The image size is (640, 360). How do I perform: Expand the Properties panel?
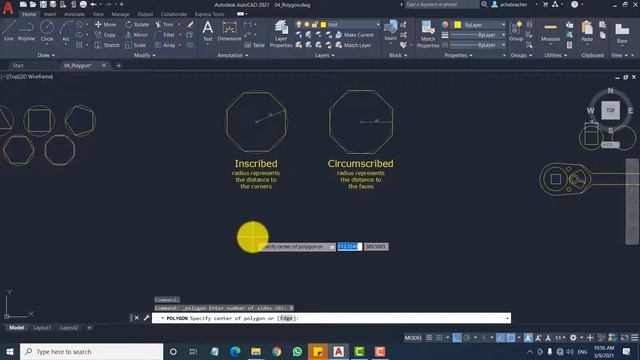[458, 55]
